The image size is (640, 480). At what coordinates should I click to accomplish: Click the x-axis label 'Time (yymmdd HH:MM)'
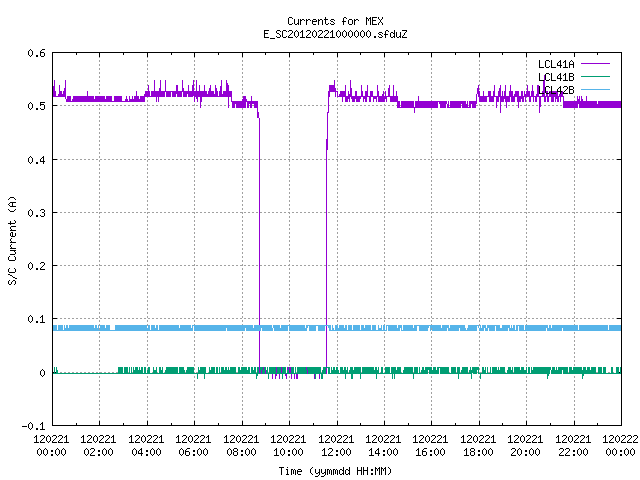(335, 471)
